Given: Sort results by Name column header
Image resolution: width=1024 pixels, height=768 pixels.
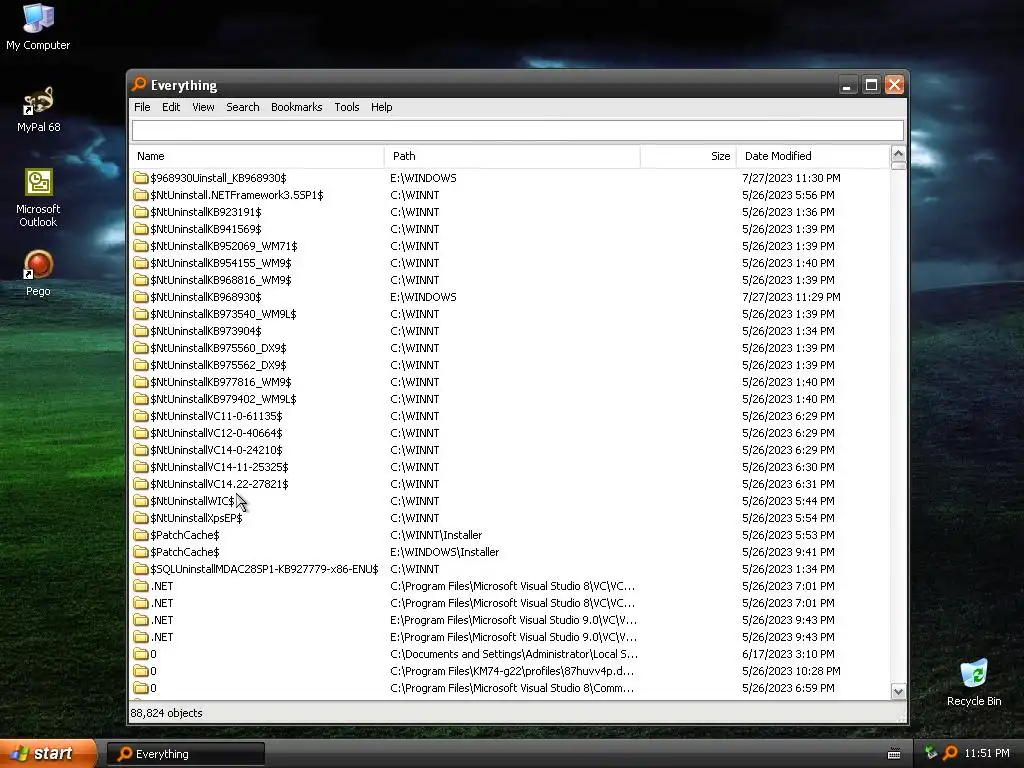Looking at the screenshot, I should pyautogui.click(x=257, y=156).
